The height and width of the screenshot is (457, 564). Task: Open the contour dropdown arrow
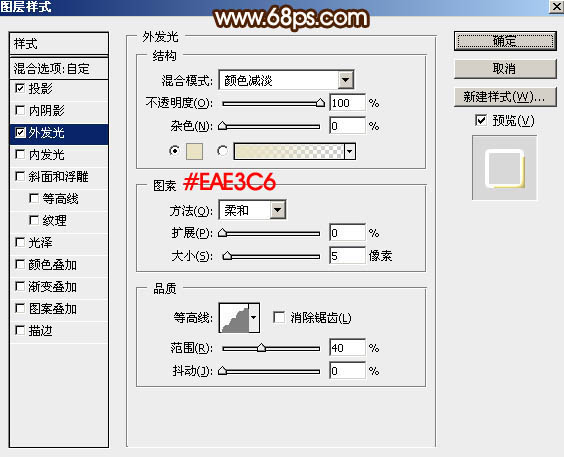pyautogui.click(x=254, y=317)
